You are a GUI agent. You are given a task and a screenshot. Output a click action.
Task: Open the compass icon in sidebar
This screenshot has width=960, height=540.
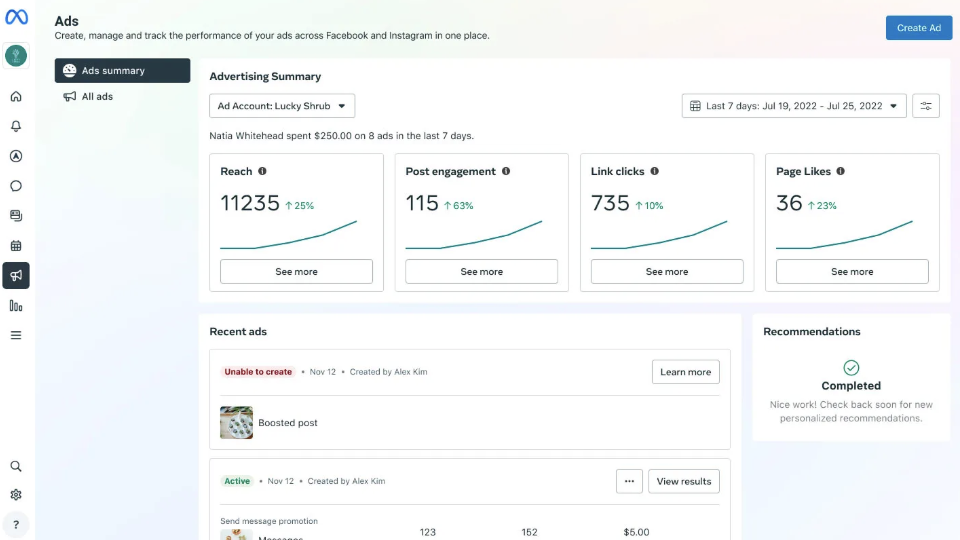pos(16,156)
